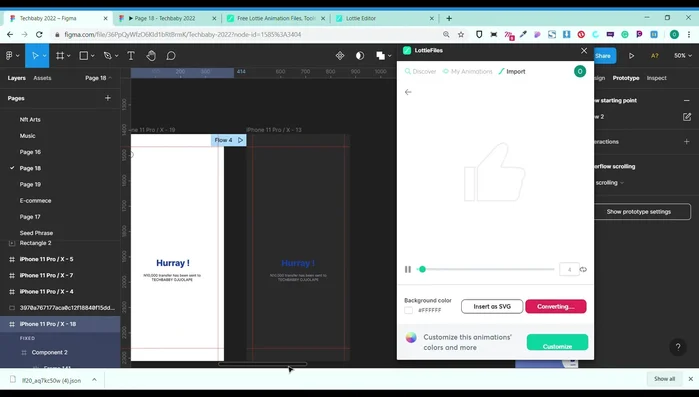This screenshot has height=397, width=699.
Task: Click the Create component icon
Action: (x=340, y=56)
